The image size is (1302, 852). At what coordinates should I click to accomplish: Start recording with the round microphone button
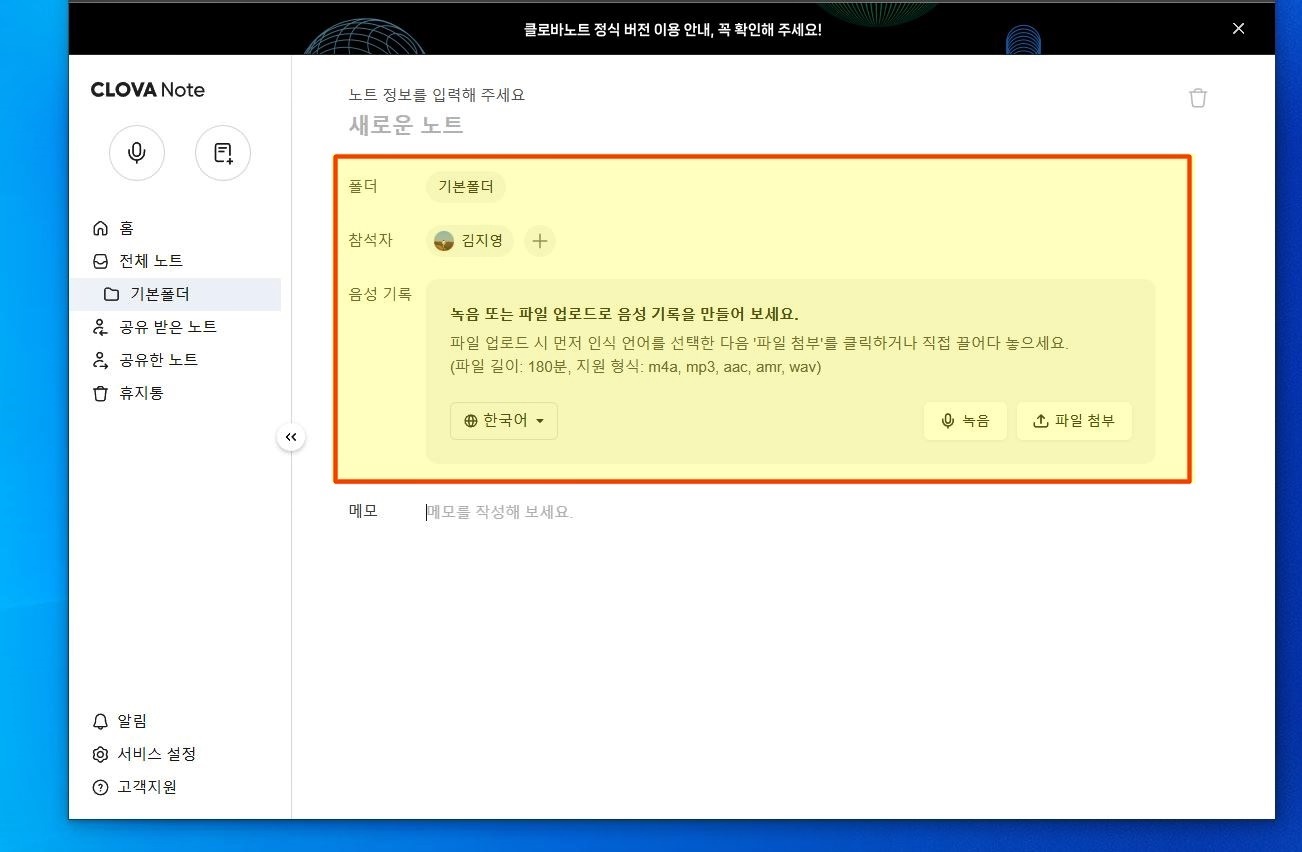pyautogui.click(x=137, y=153)
